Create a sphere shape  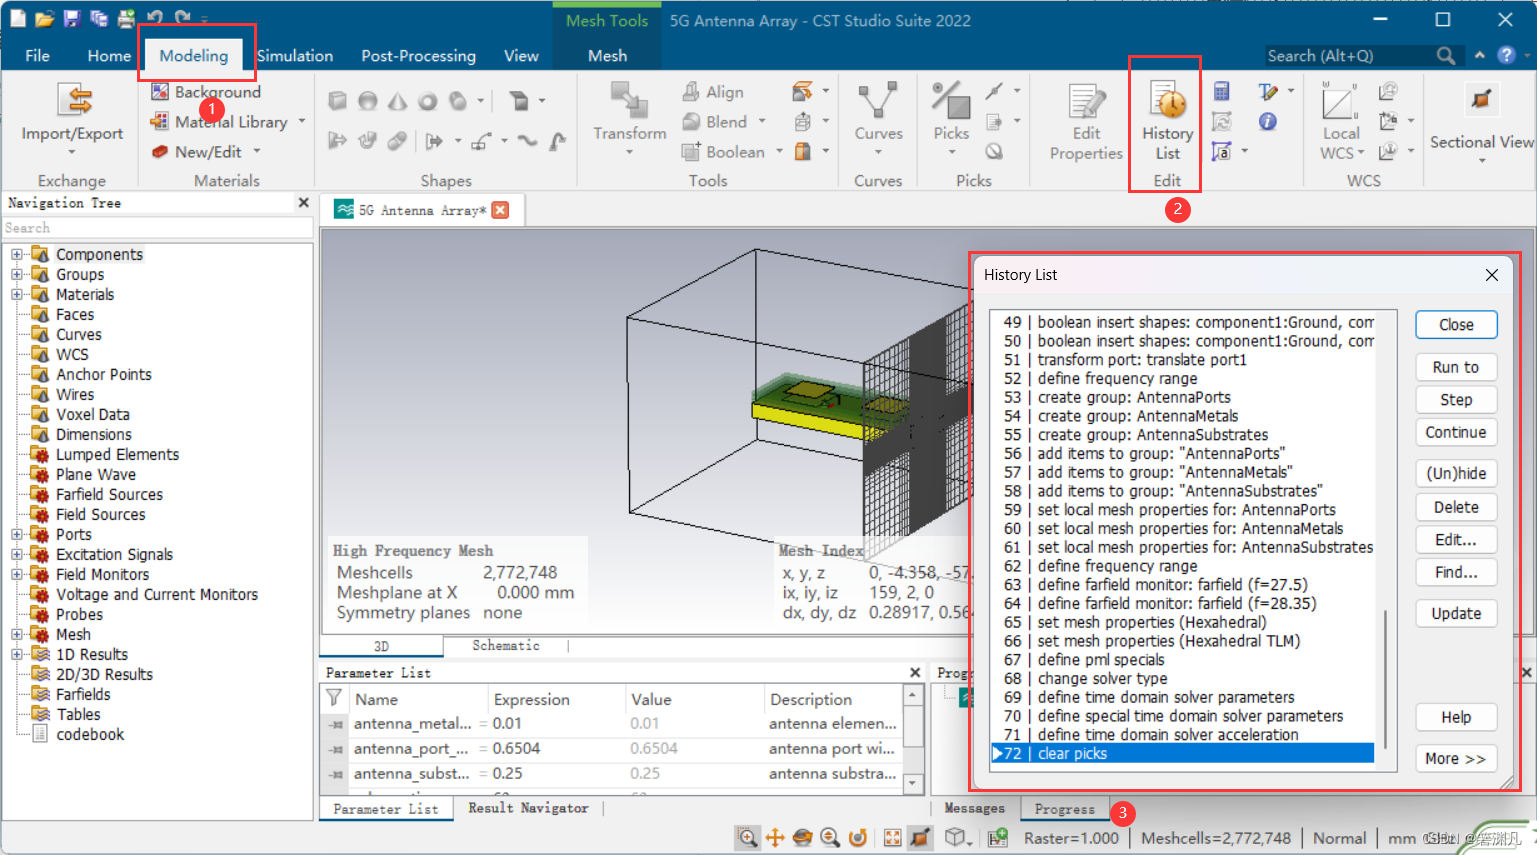[368, 101]
